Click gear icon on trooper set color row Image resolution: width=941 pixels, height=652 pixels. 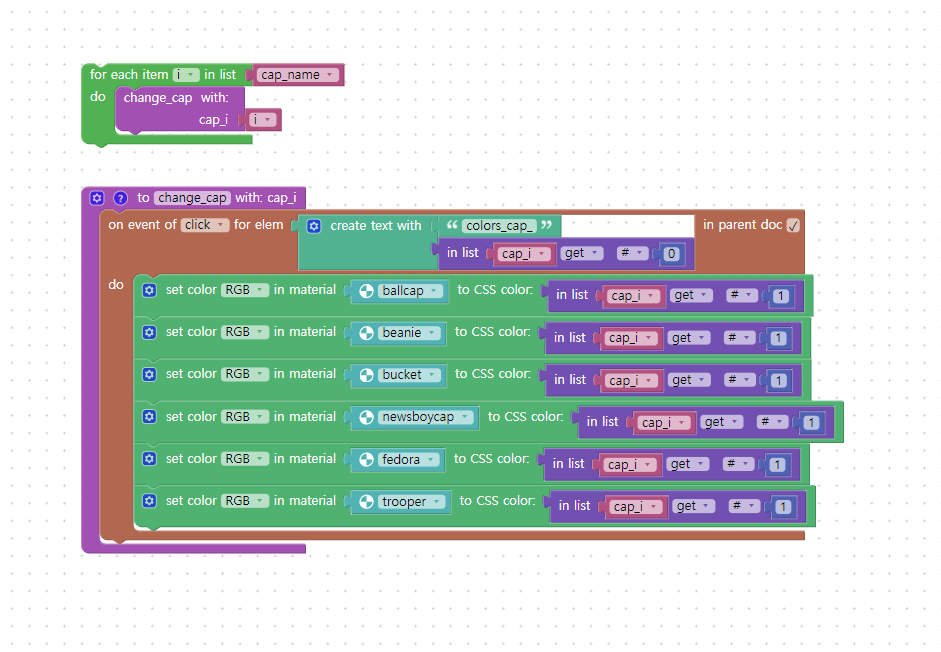pos(149,501)
